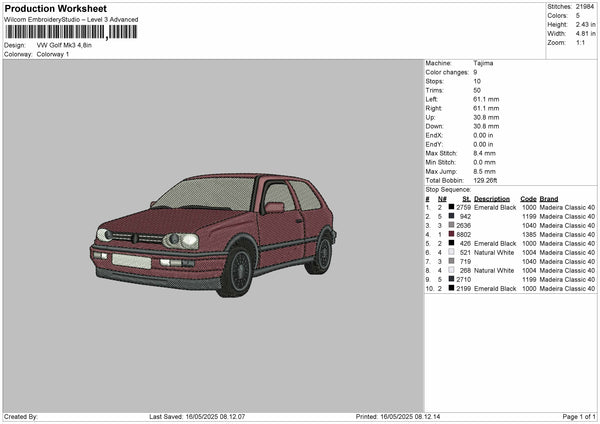Viewport: 600px width, 424px height.
Task: Click the 719 thread color swatch
Action: [x=452, y=261]
